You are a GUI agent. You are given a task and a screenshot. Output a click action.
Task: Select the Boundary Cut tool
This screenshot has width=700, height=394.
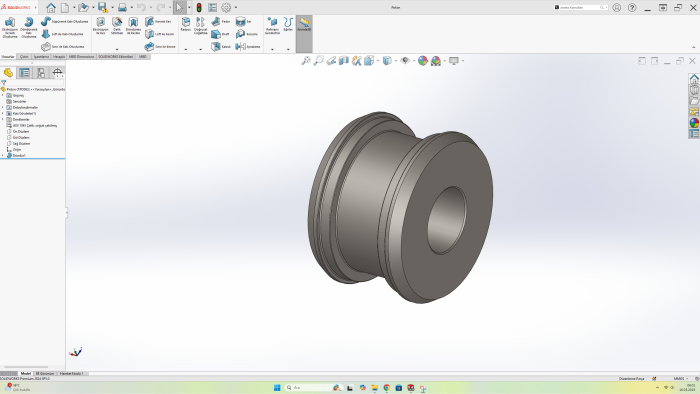(x=160, y=46)
